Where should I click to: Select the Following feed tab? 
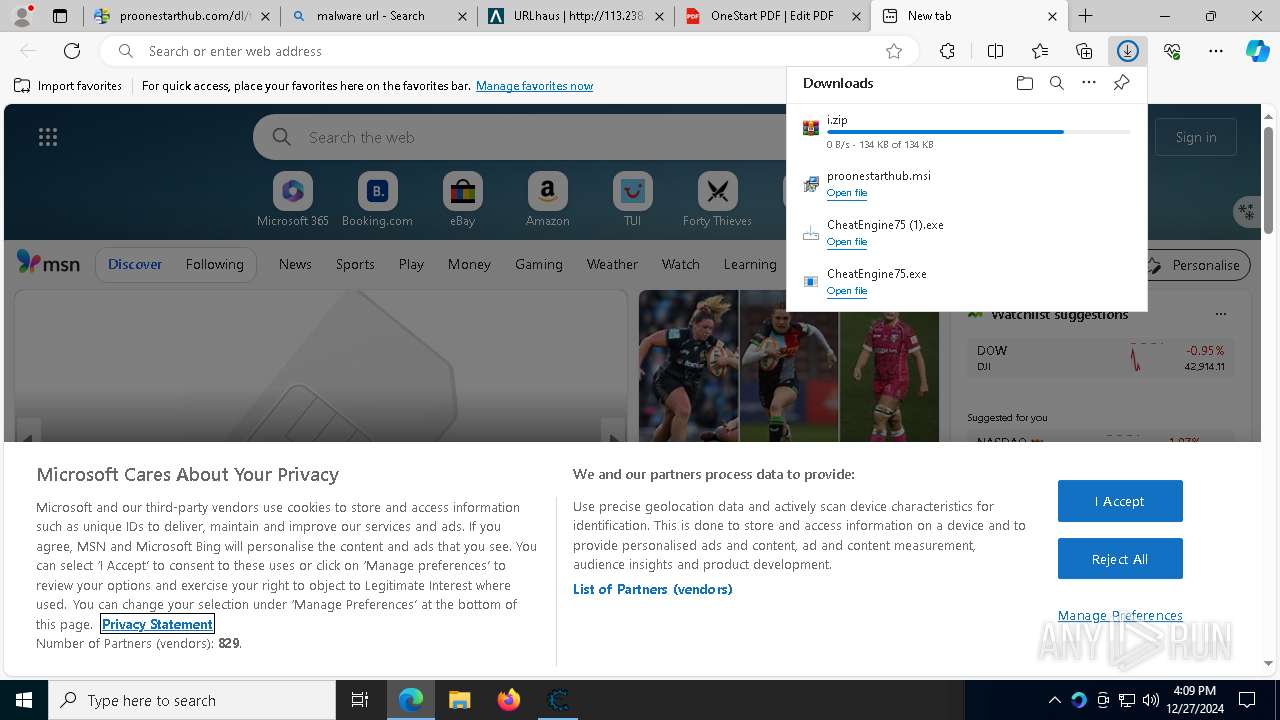tap(214, 264)
